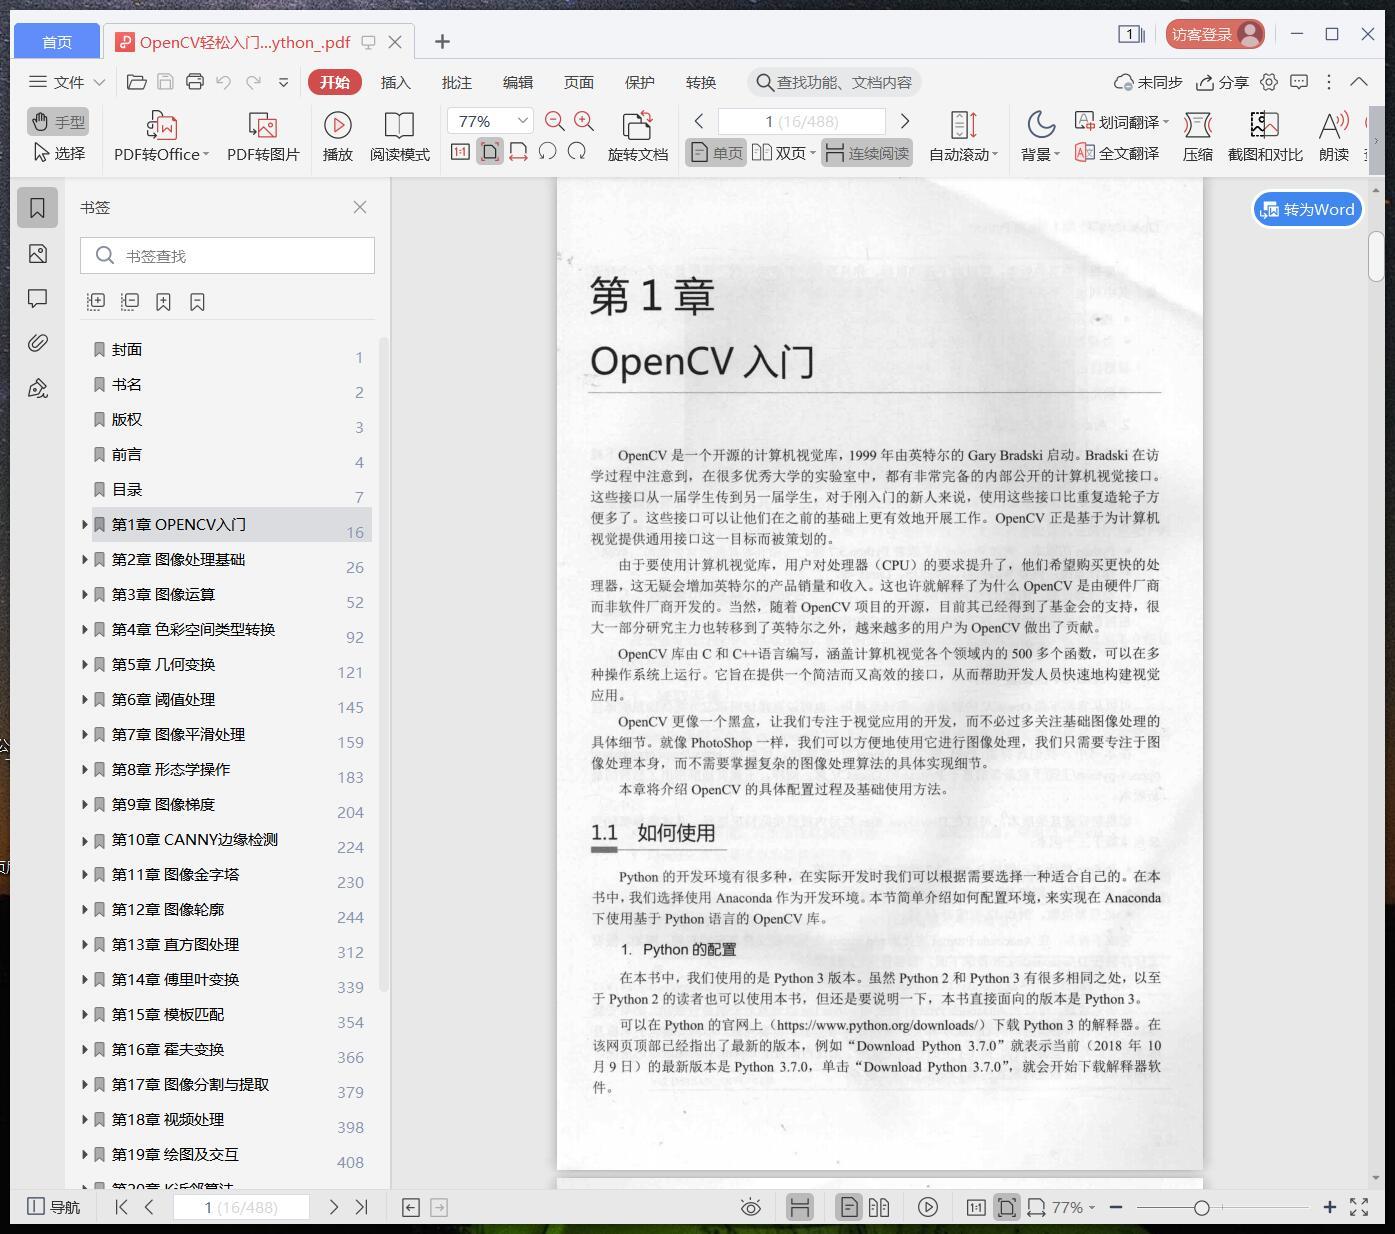The width and height of the screenshot is (1395, 1234).
Task: Enter fullscreen from the status bar
Action: [x=1359, y=1207]
